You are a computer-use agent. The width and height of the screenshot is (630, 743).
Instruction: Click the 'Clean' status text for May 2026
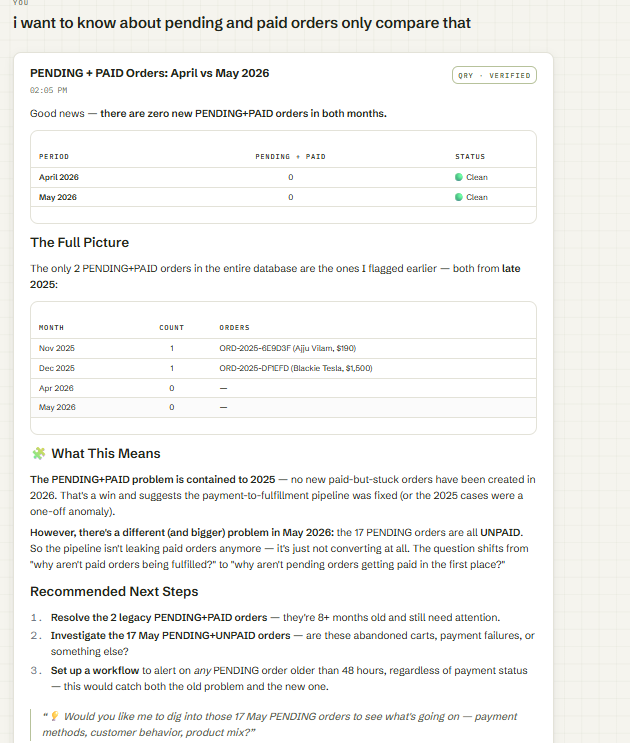477,197
